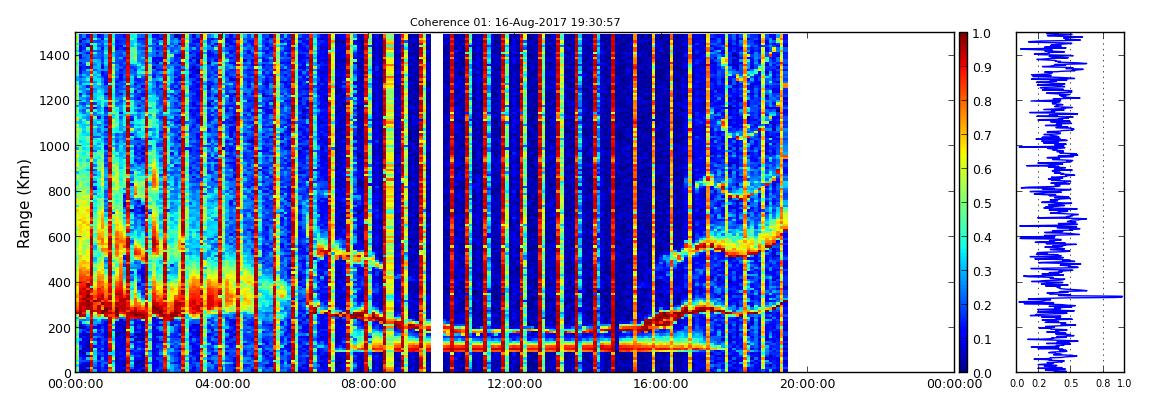Click the 12:00:00 time axis label
Screen dimensions: 1150x407
pos(515,384)
